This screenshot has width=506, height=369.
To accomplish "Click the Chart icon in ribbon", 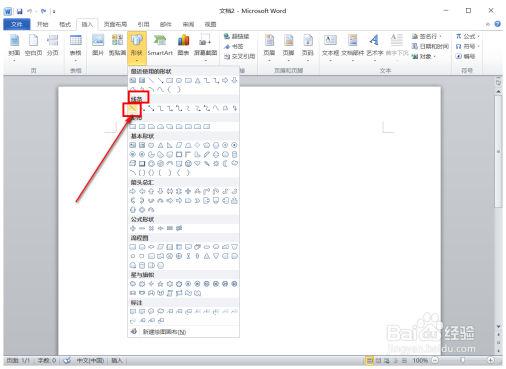I will (183, 45).
